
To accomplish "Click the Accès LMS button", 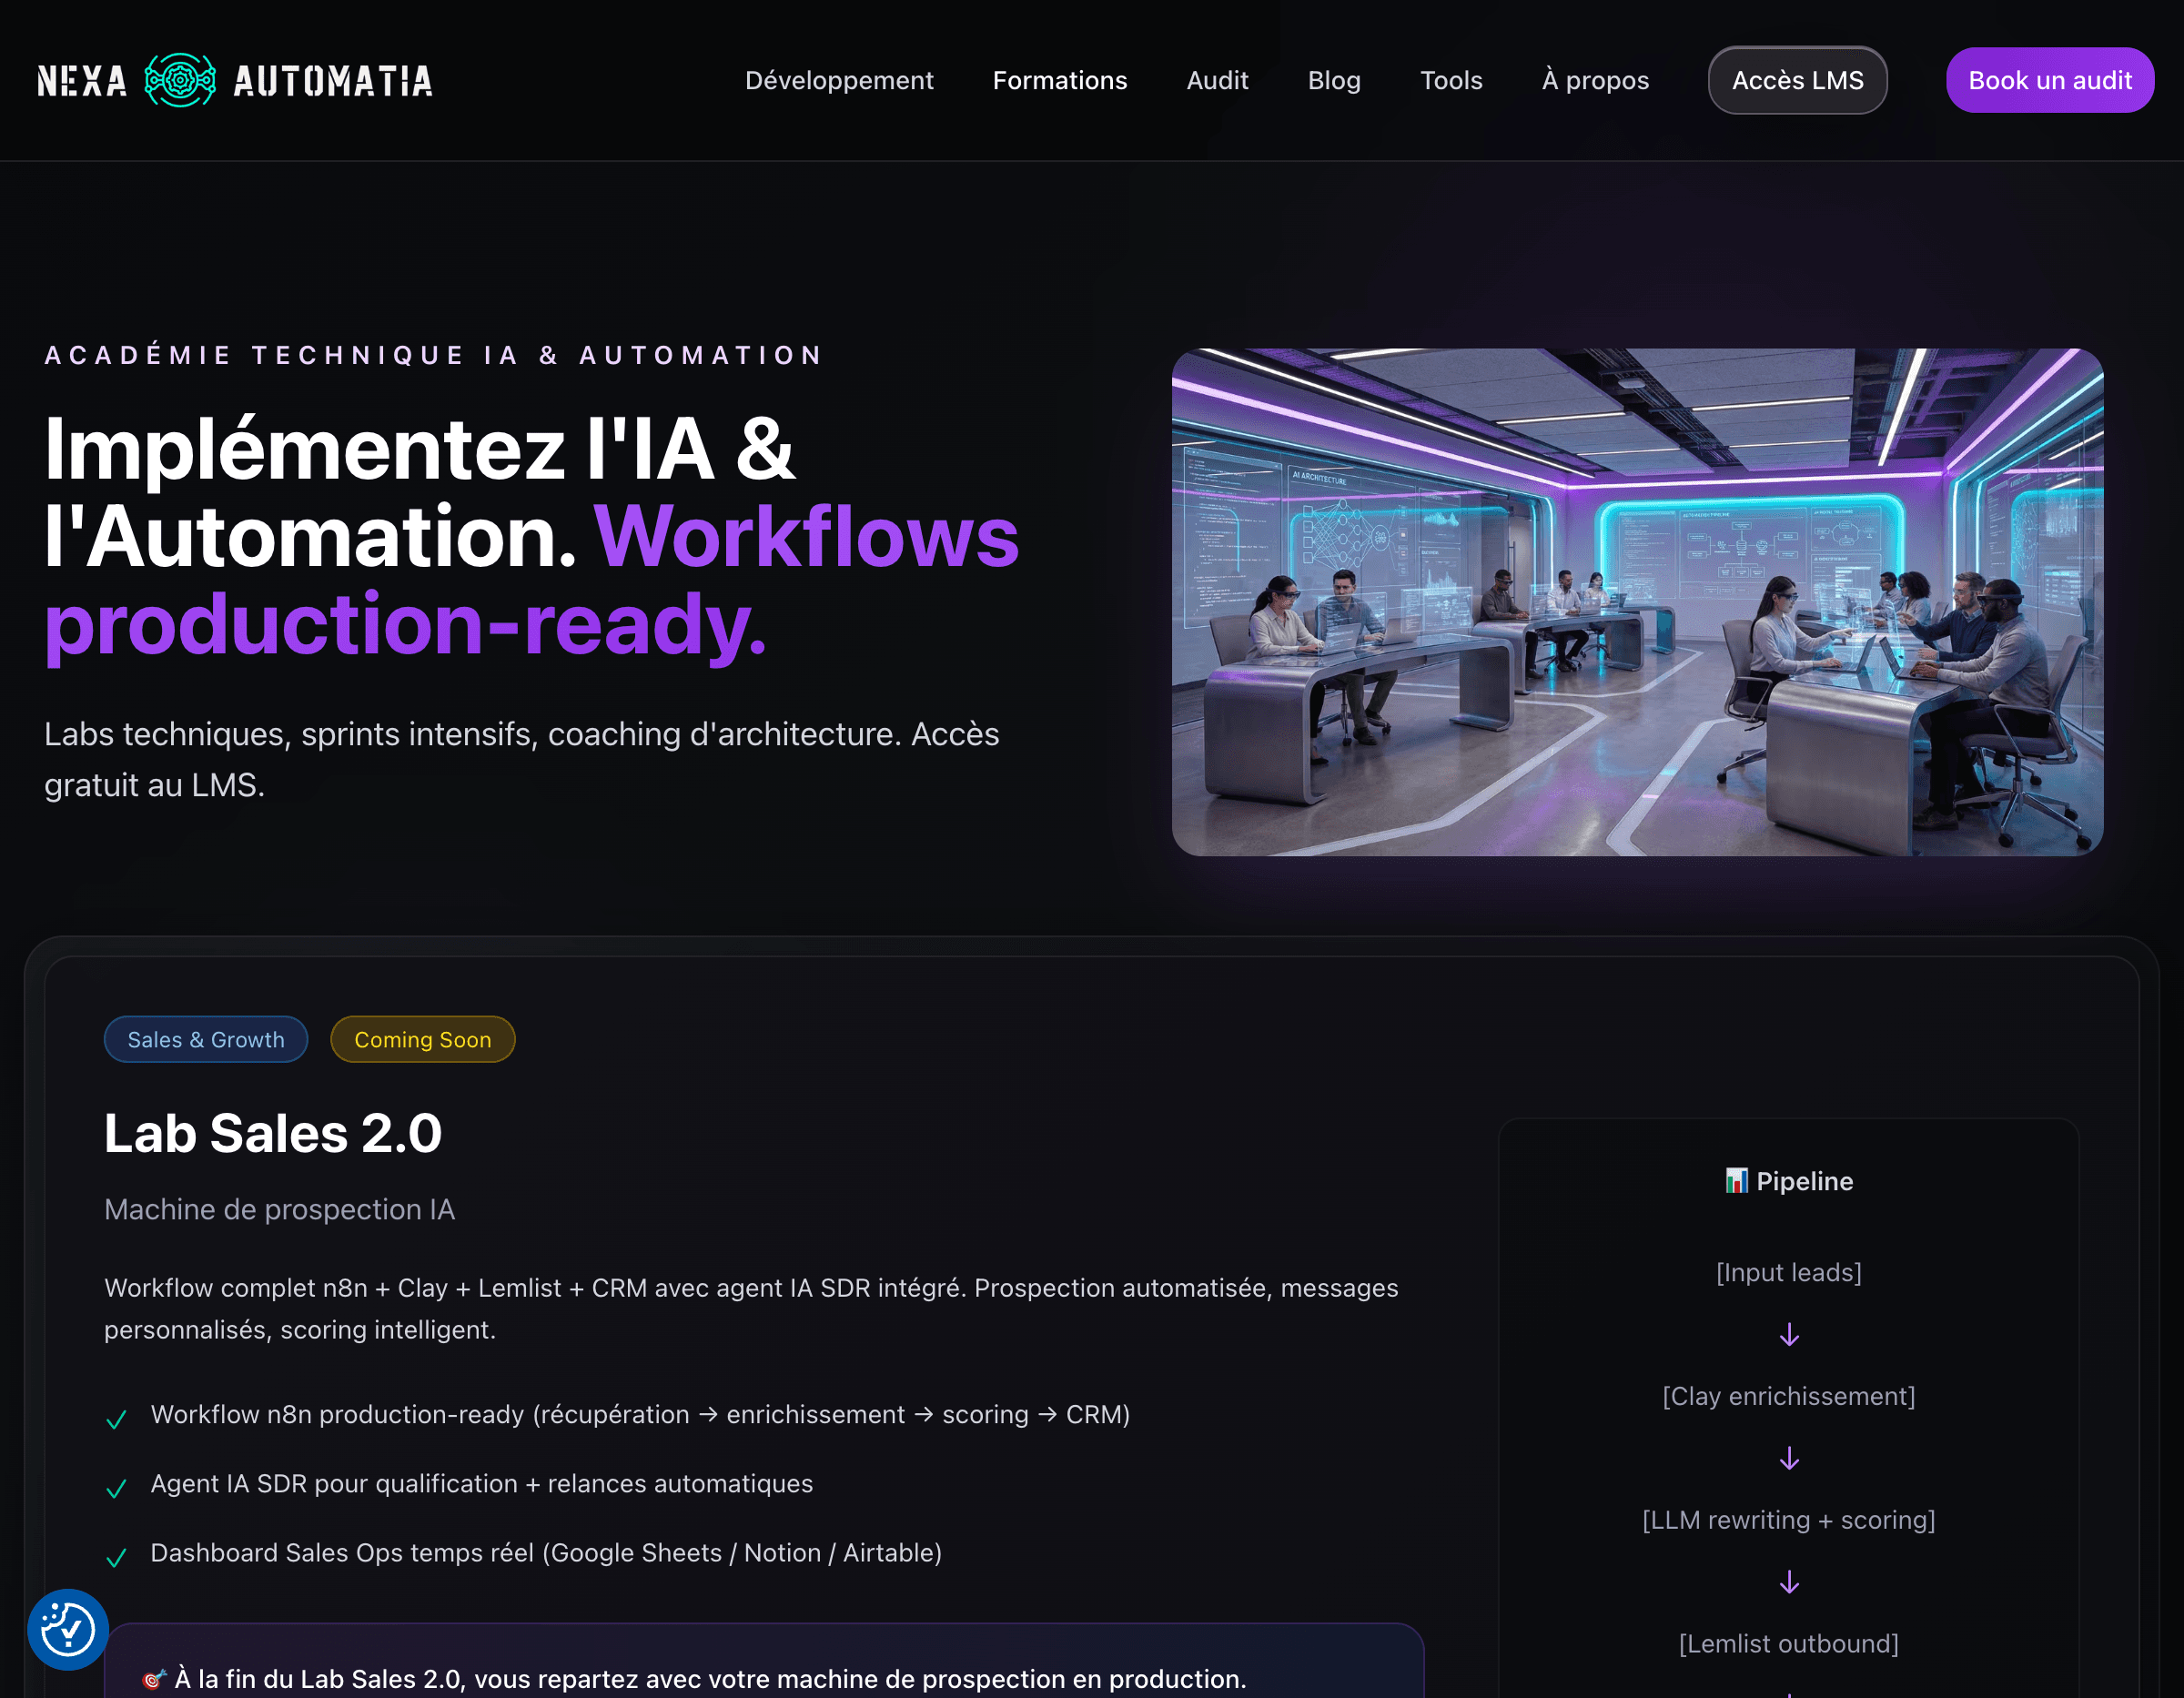I will [1797, 80].
